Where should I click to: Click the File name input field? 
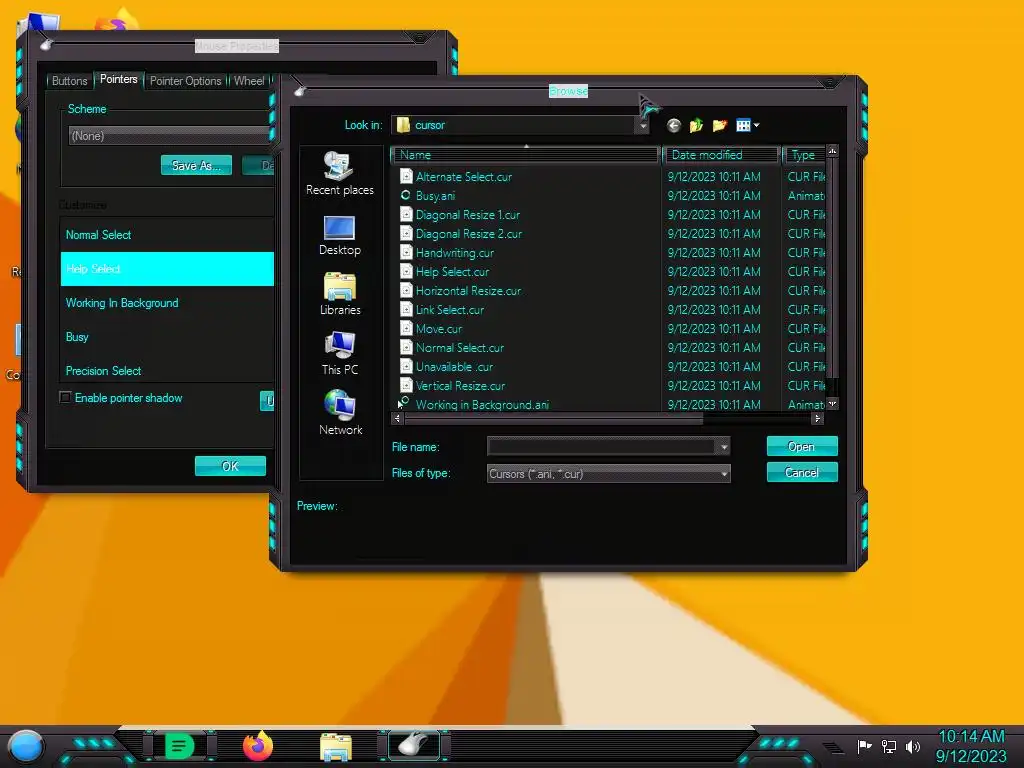601,447
